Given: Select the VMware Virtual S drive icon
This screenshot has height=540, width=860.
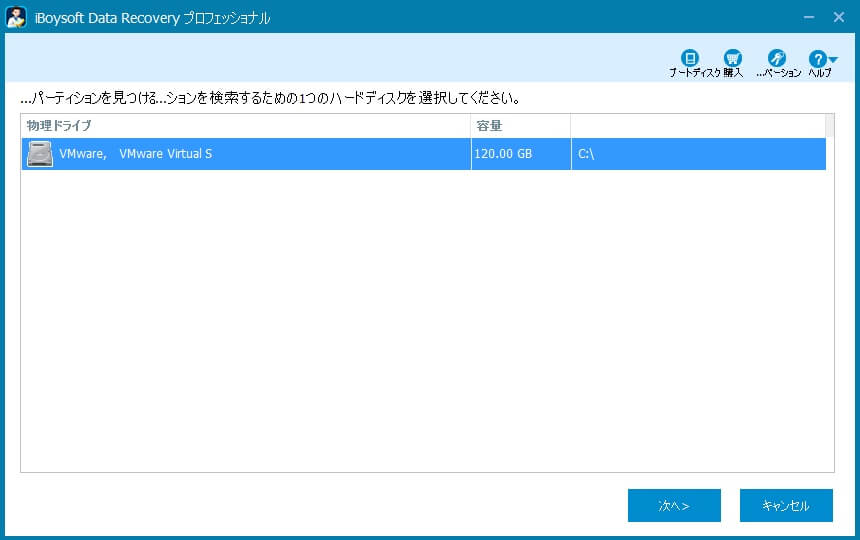Looking at the screenshot, I should click(40, 154).
